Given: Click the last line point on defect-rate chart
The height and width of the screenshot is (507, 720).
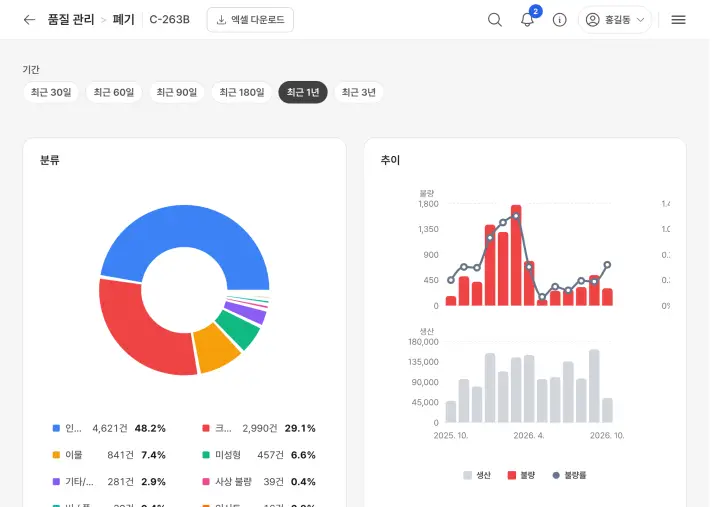Looking at the screenshot, I should (x=608, y=265).
